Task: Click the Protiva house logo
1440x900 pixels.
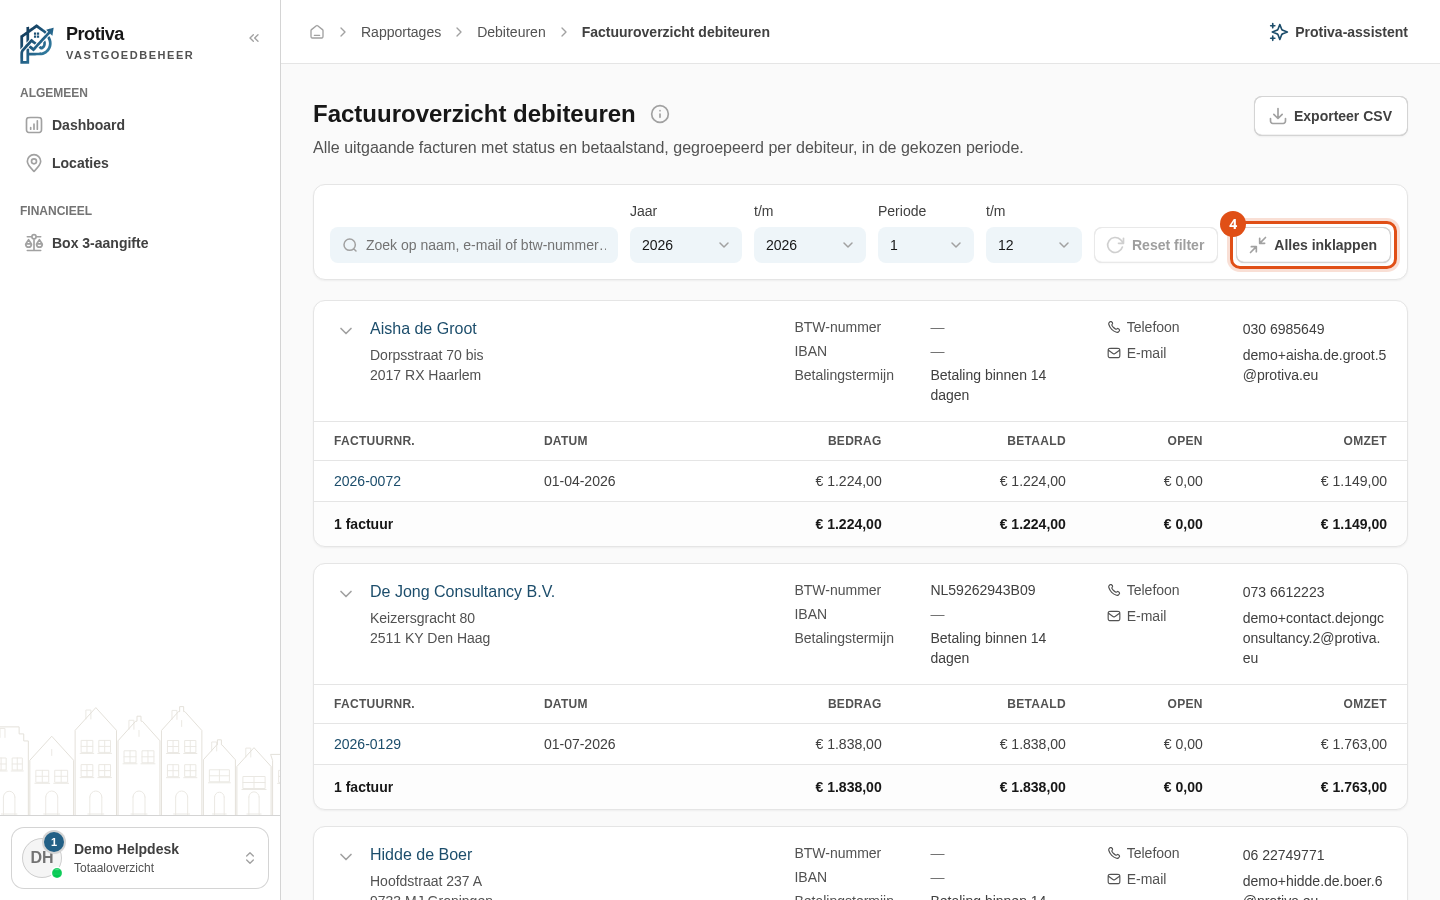Action: pyautogui.click(x=37, y=44)
